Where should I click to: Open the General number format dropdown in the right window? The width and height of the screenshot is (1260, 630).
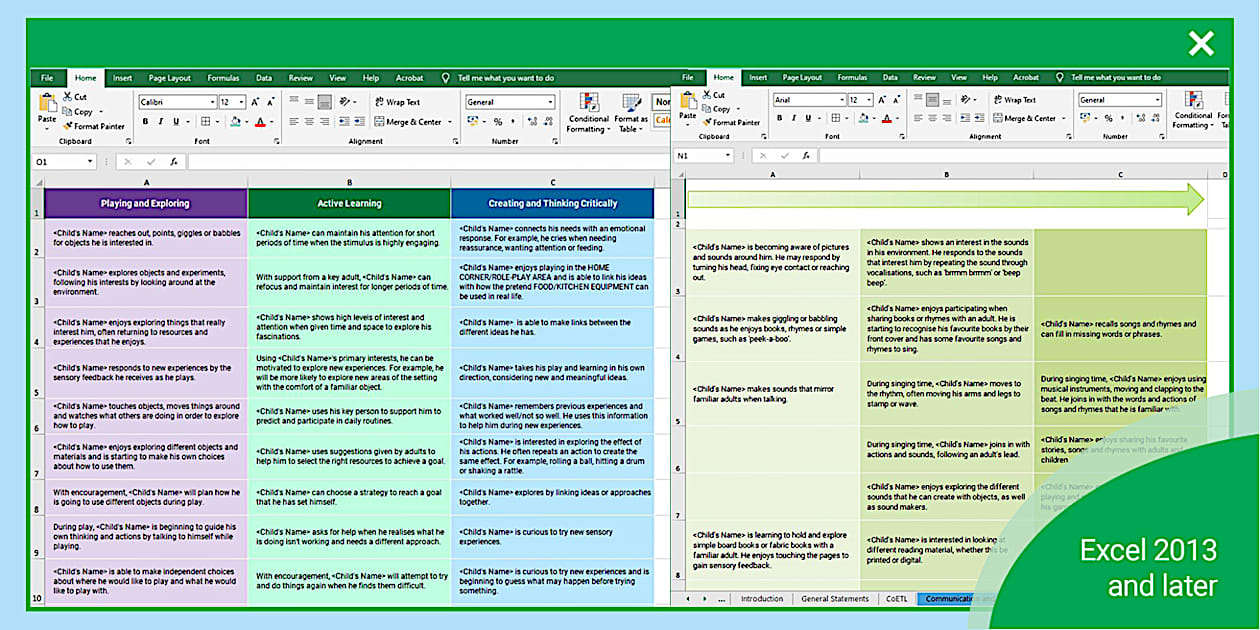tap(1158, 100)
